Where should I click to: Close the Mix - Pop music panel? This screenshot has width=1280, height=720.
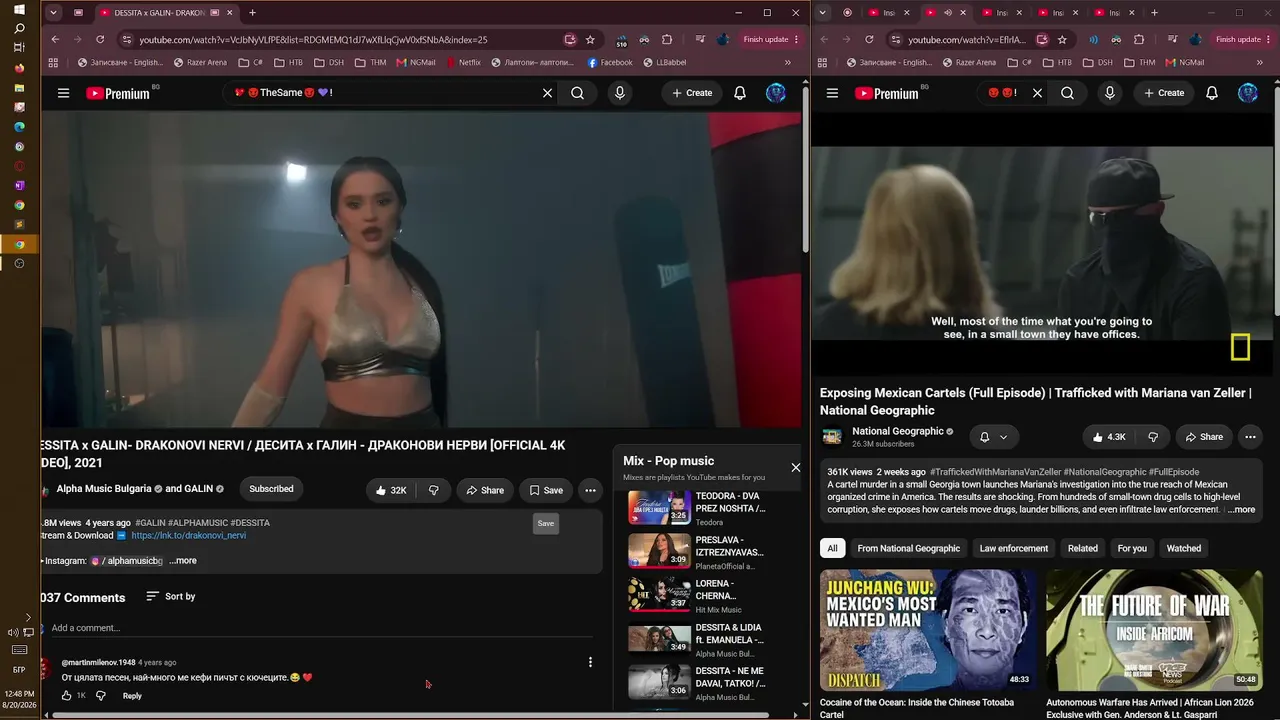796,467
